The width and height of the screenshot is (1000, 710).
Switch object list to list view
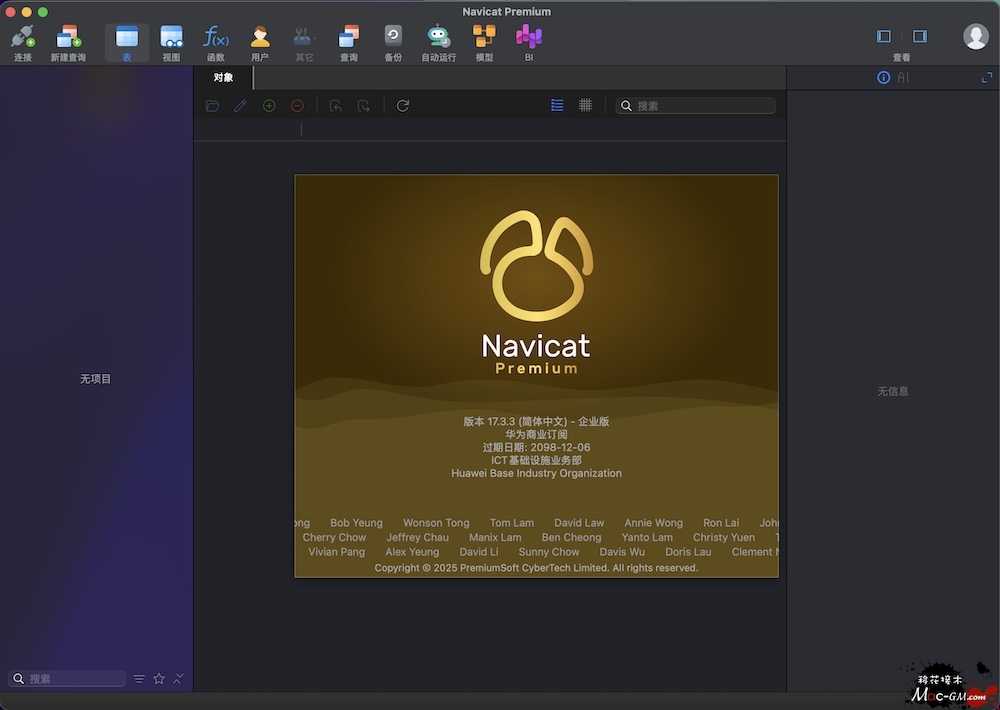(557, 105)
